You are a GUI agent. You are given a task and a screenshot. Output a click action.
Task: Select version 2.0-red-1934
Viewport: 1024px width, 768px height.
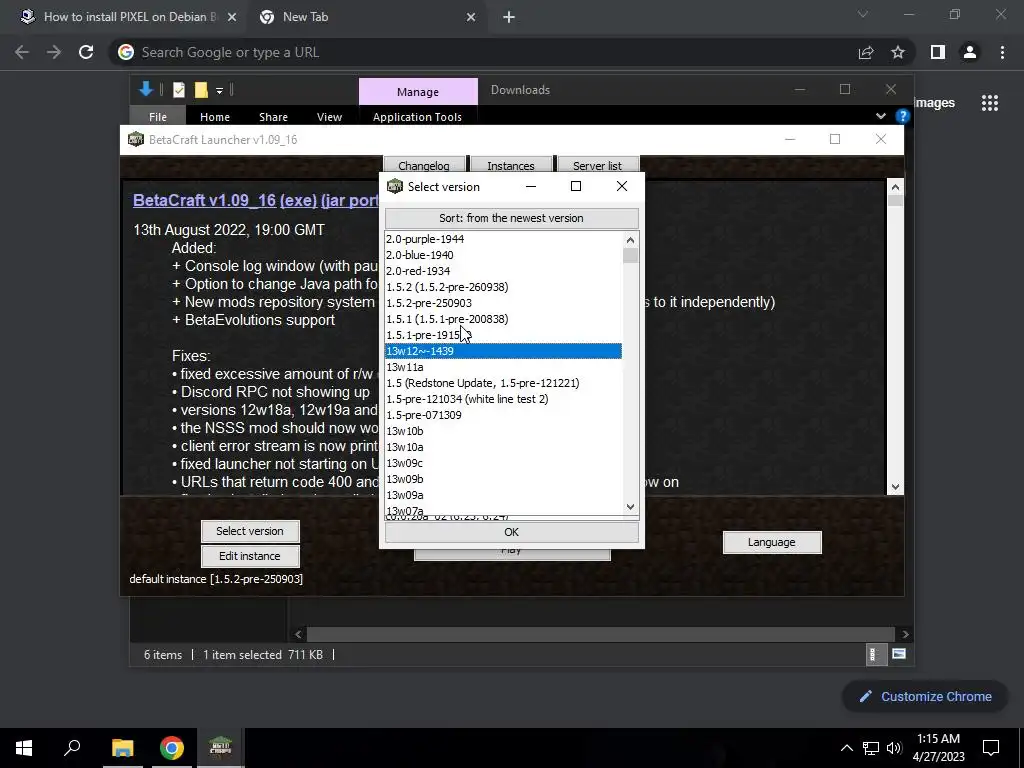tap(503, 271)
